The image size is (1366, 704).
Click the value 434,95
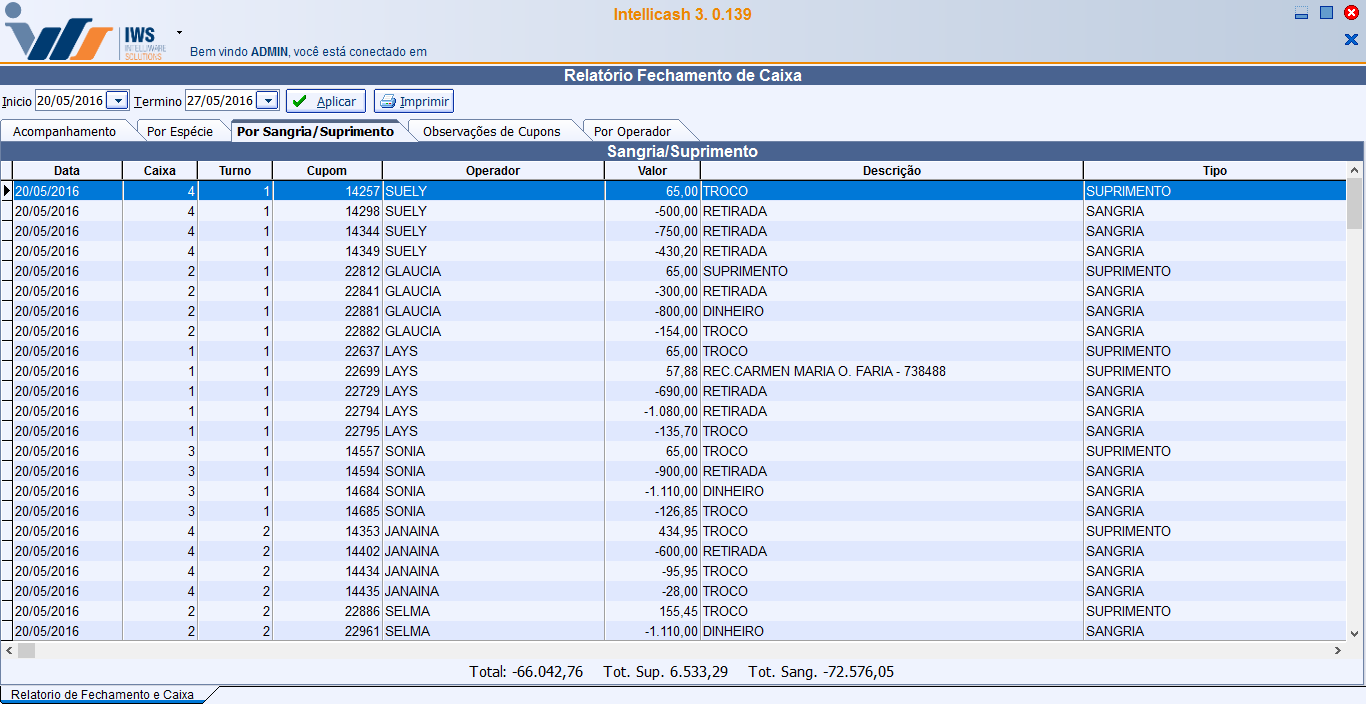pyautogui.click(x=678, y=531)
